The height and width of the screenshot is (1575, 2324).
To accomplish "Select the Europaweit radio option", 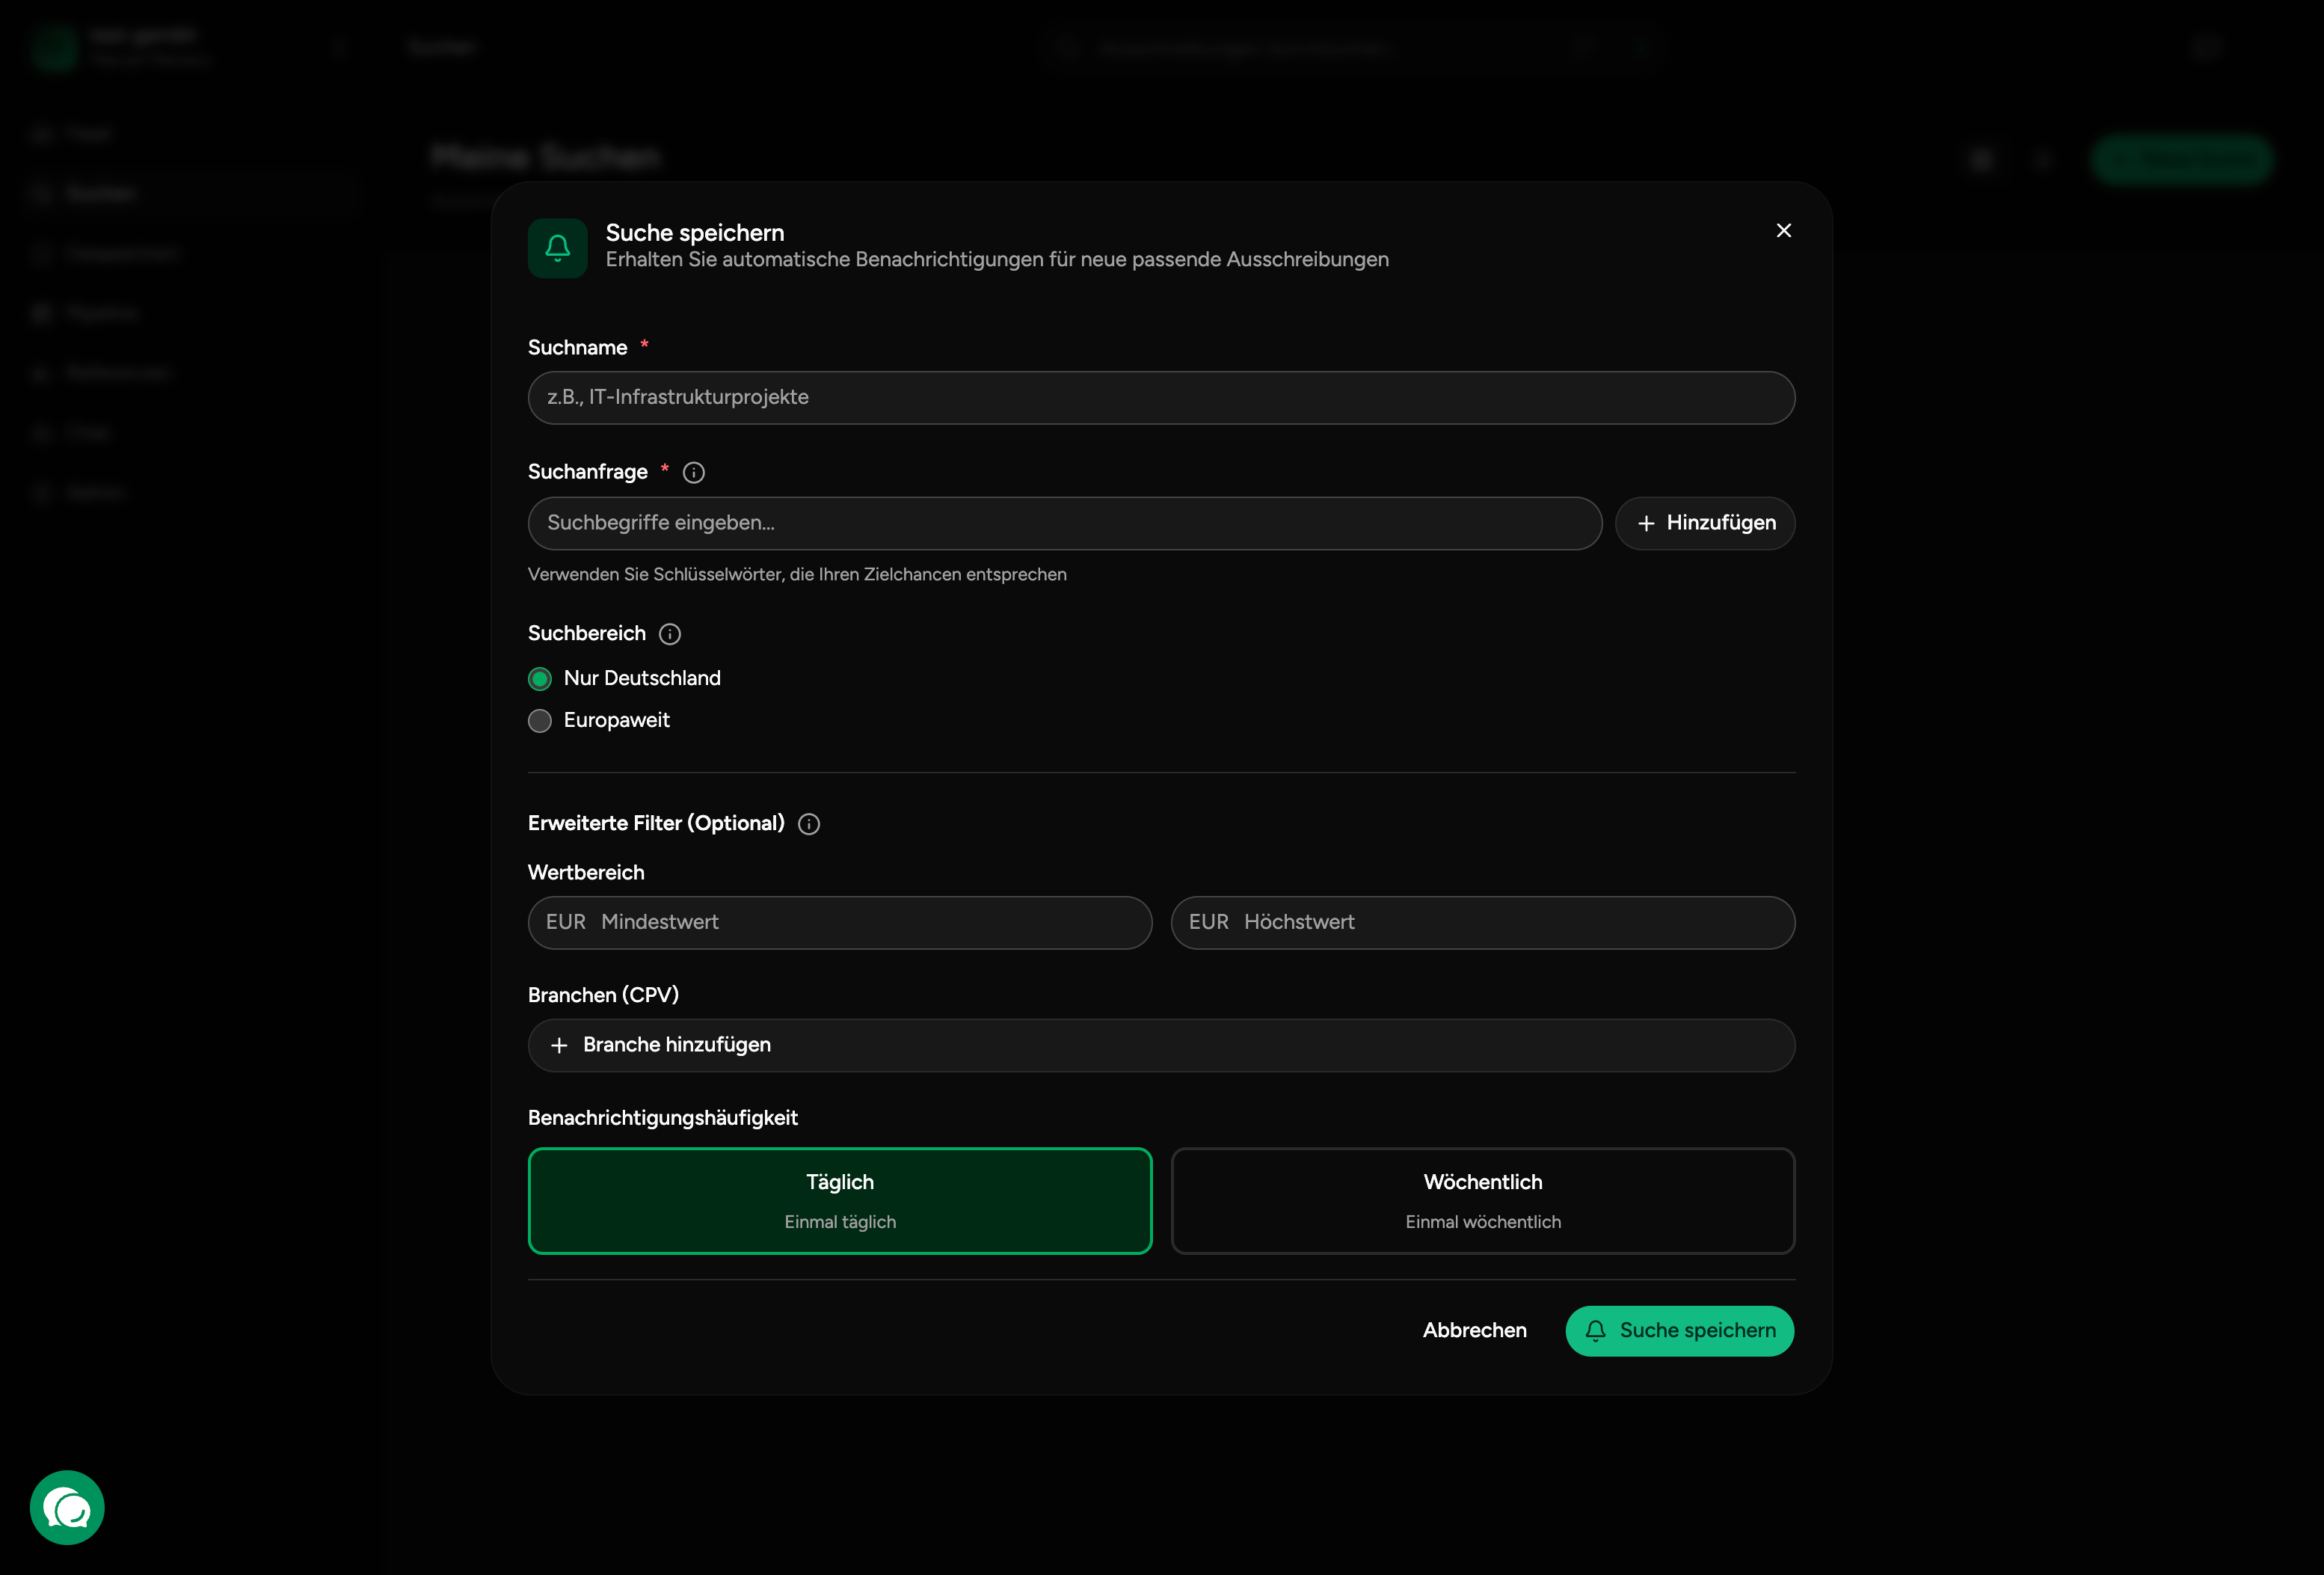I will [540, 721].
